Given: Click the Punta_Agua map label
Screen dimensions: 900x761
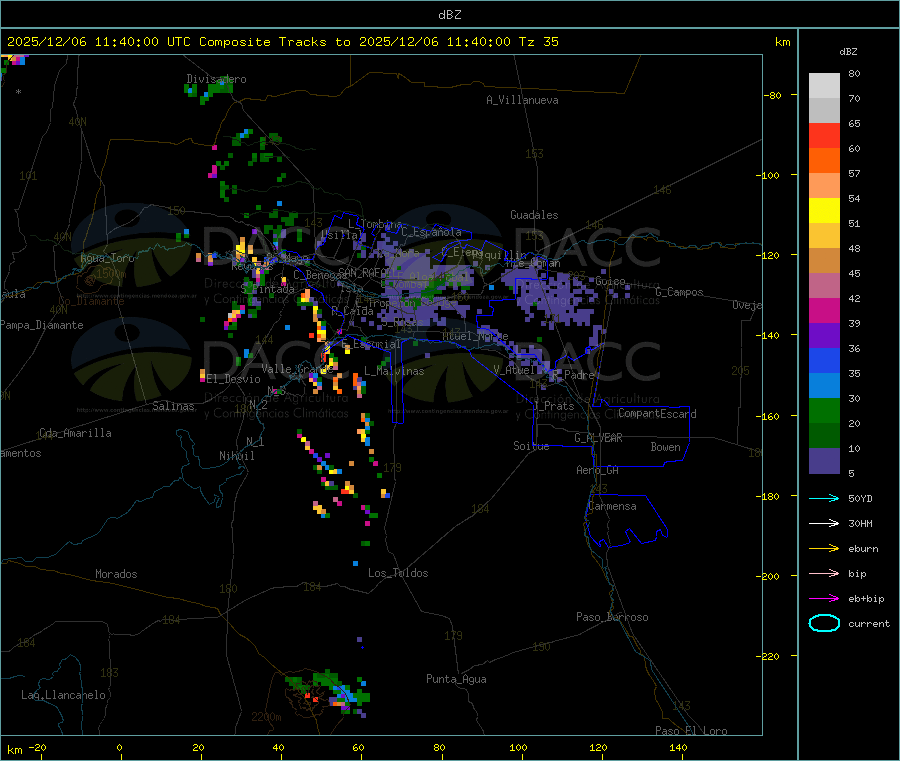Looking at the screenshot, I should tap(456, 680).
